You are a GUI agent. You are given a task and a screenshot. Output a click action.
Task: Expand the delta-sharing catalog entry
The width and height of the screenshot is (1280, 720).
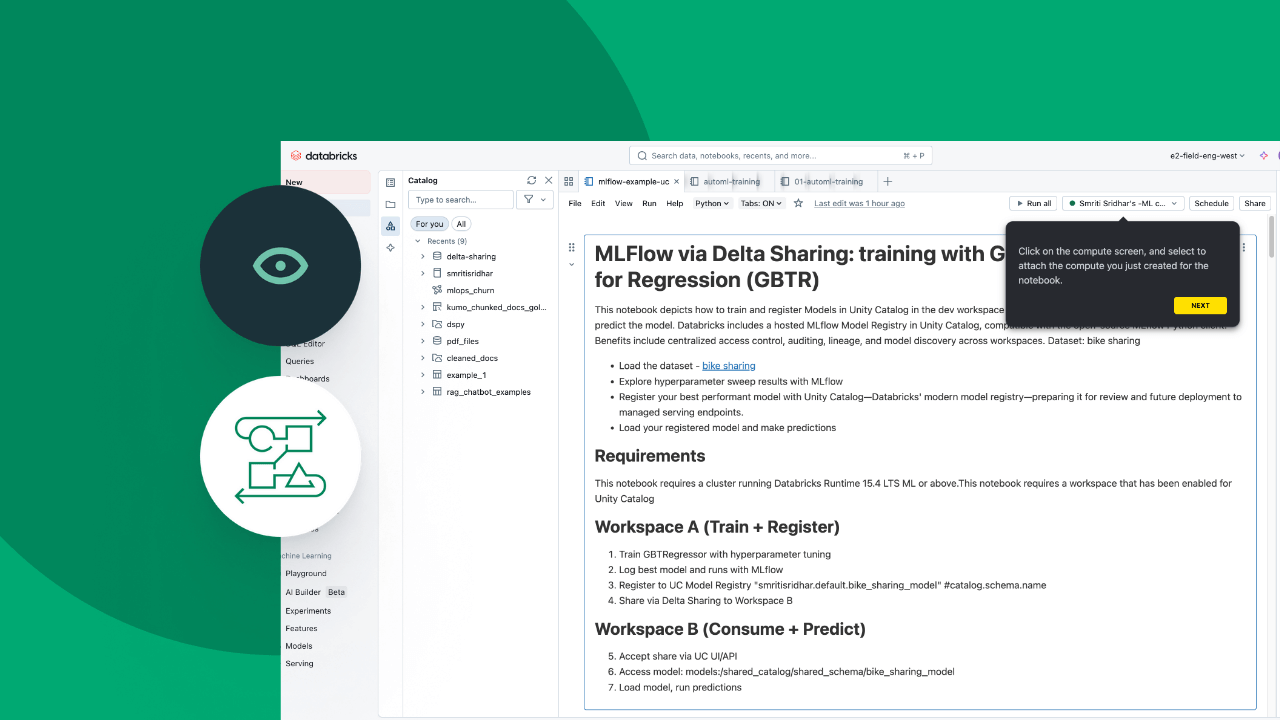pyautogui.click(x=423, y=256)
